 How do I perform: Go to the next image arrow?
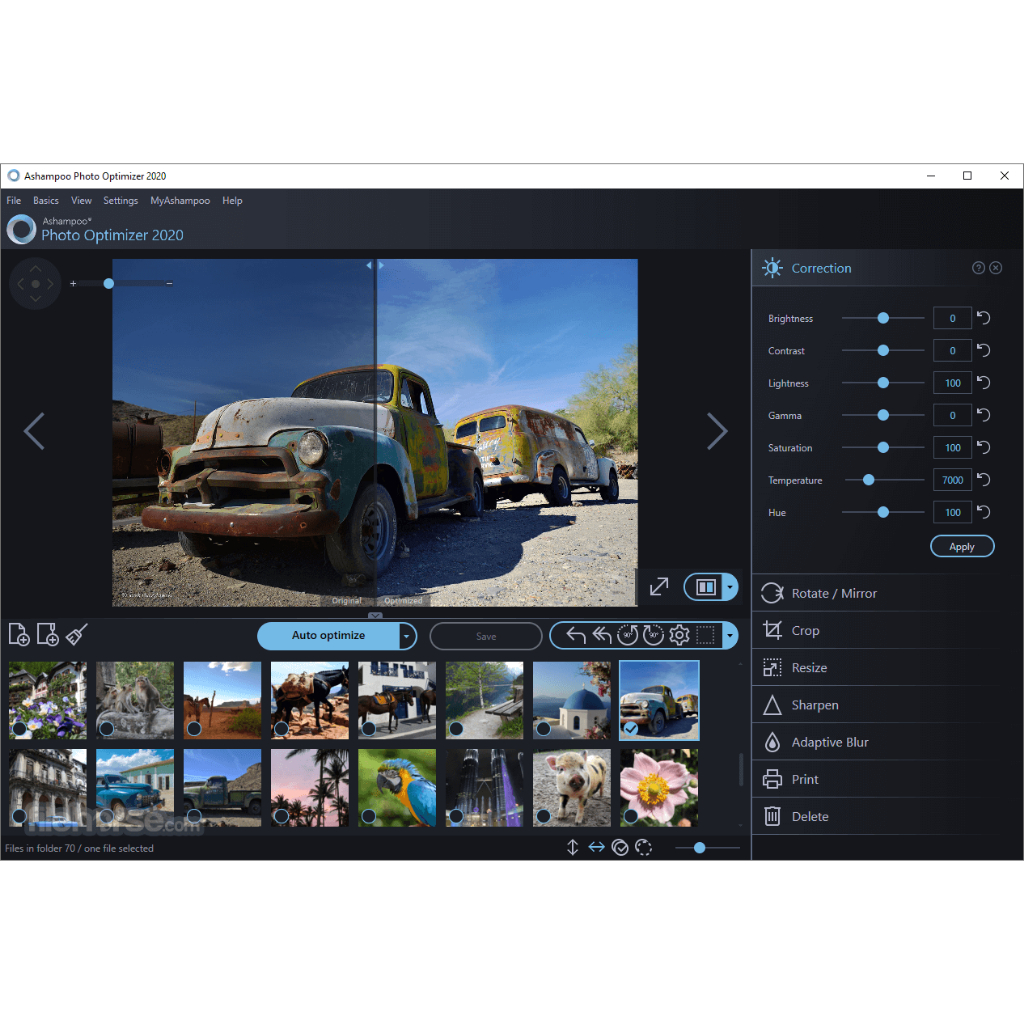[717, 431]
